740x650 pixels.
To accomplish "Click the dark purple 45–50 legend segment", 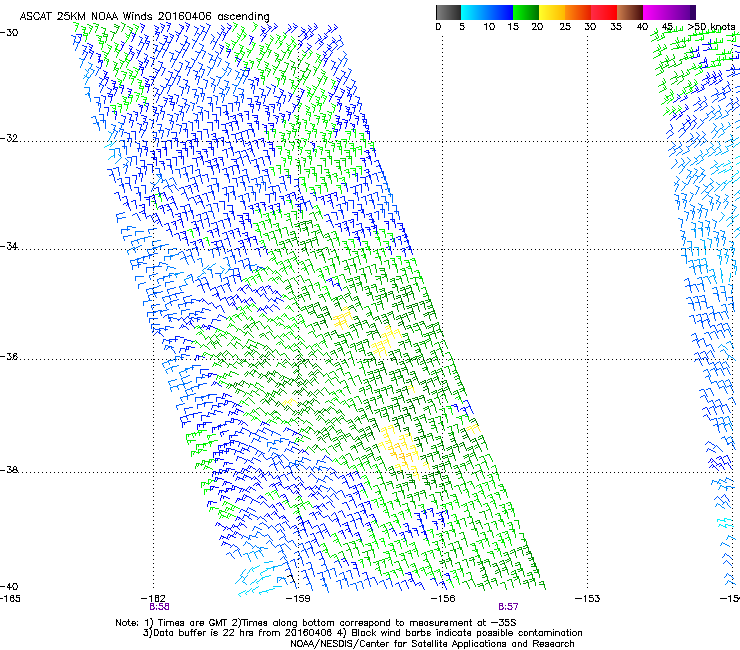I will (x=682, y=12).
